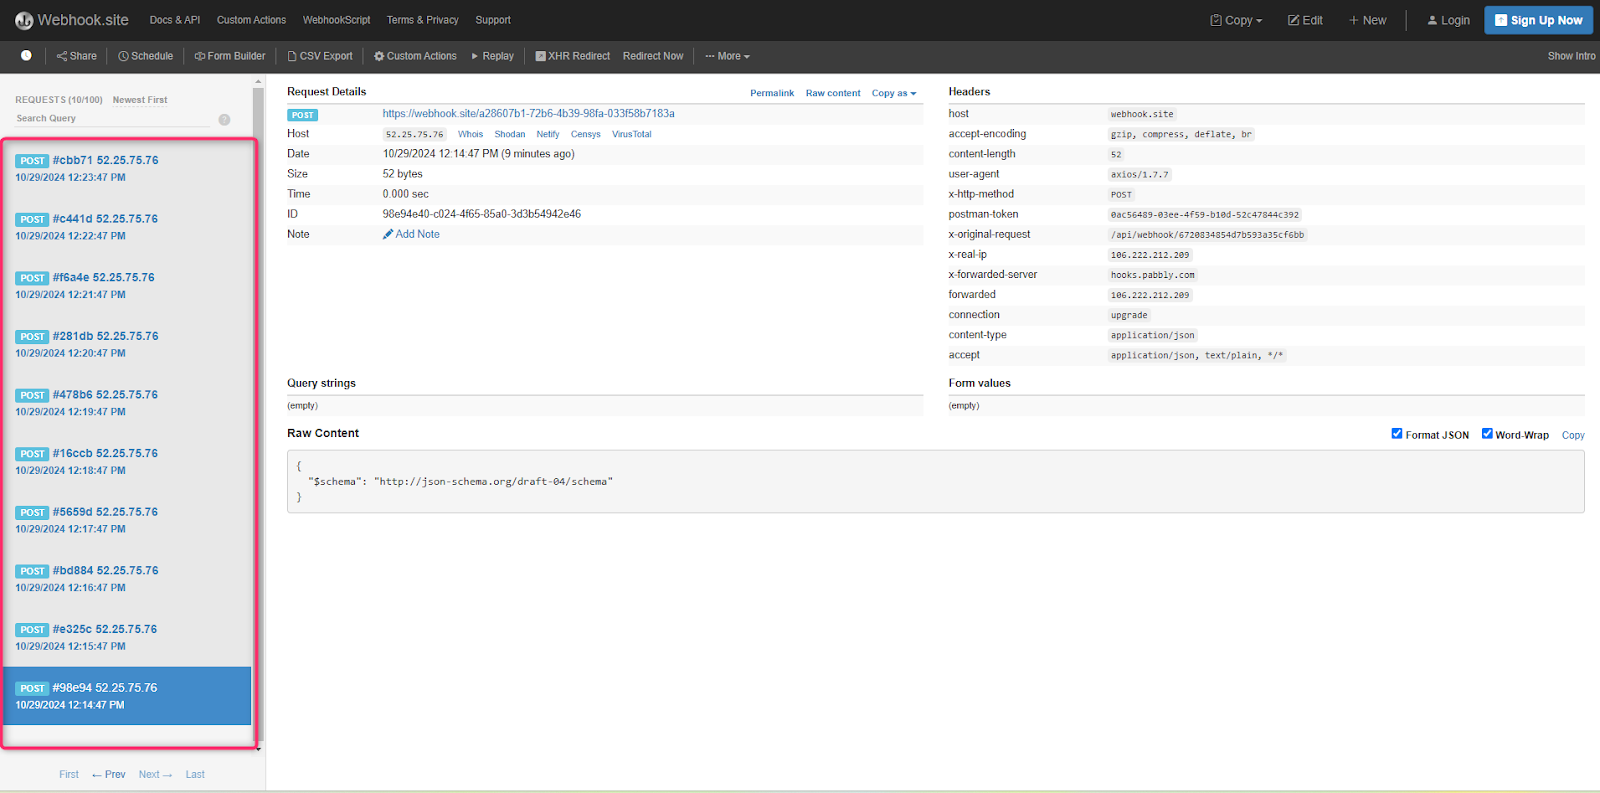Click the Next pagination link
The height and width of the screenshot is (793, 1600).
155,774
